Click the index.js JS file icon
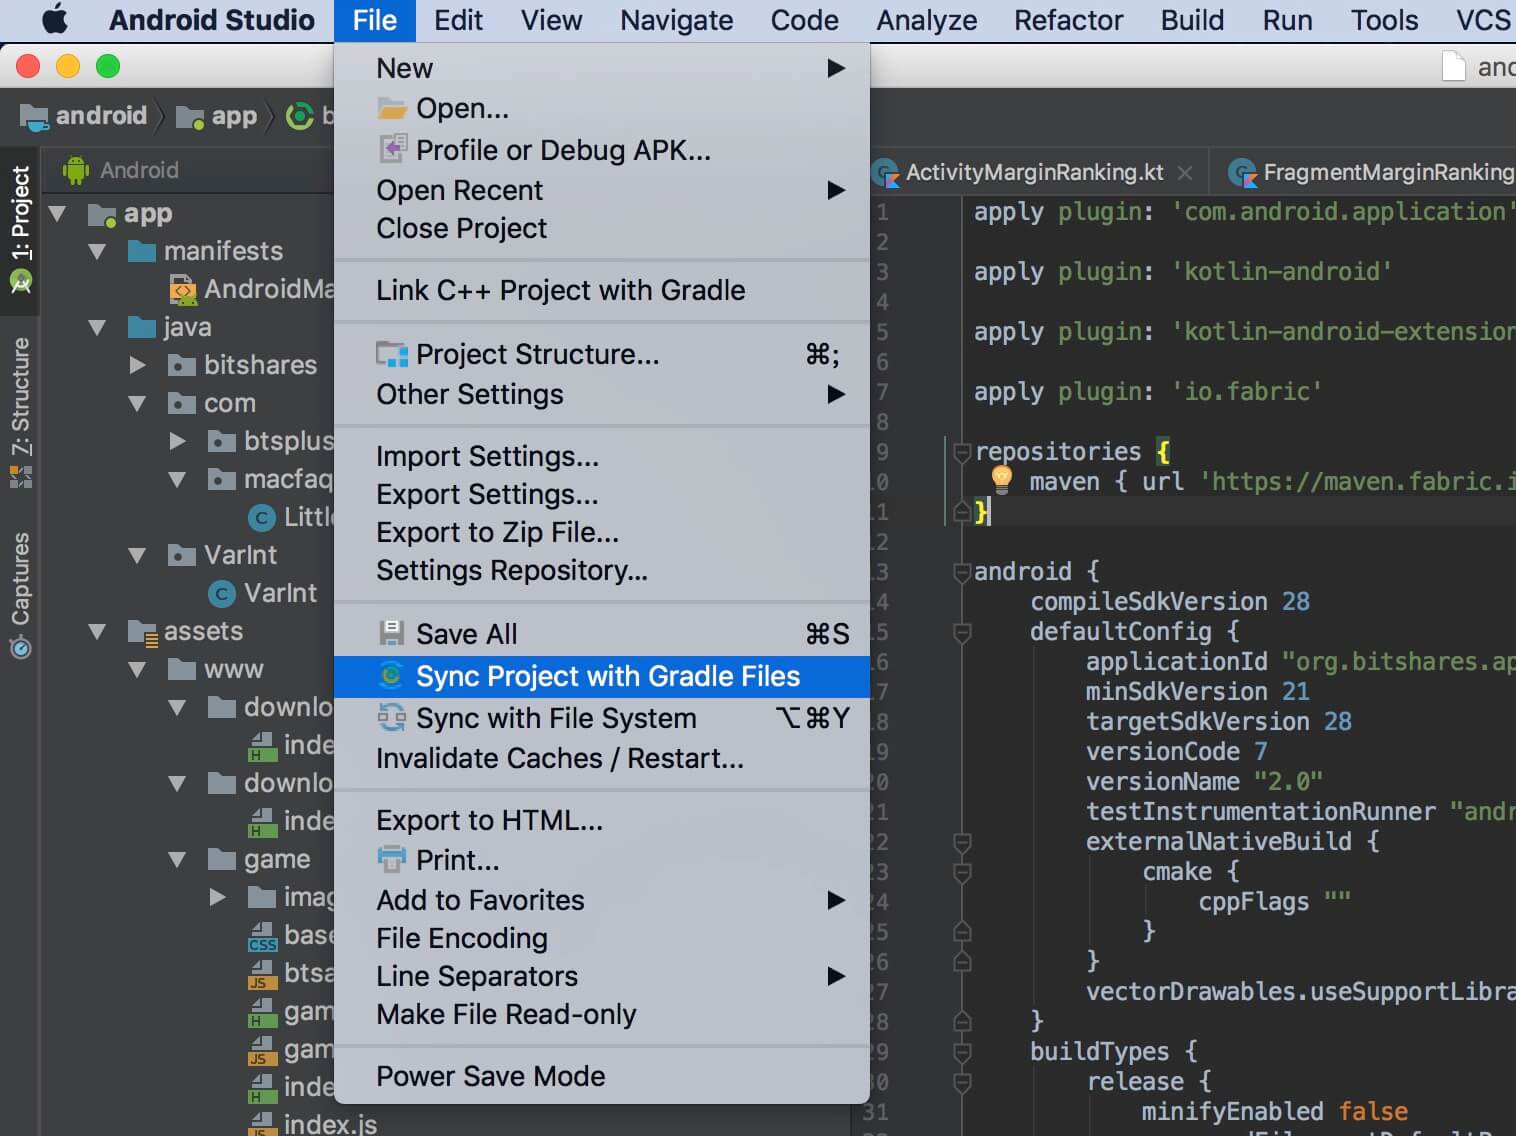This screenshot has width=1516, height=1136. click(262, 1126)
